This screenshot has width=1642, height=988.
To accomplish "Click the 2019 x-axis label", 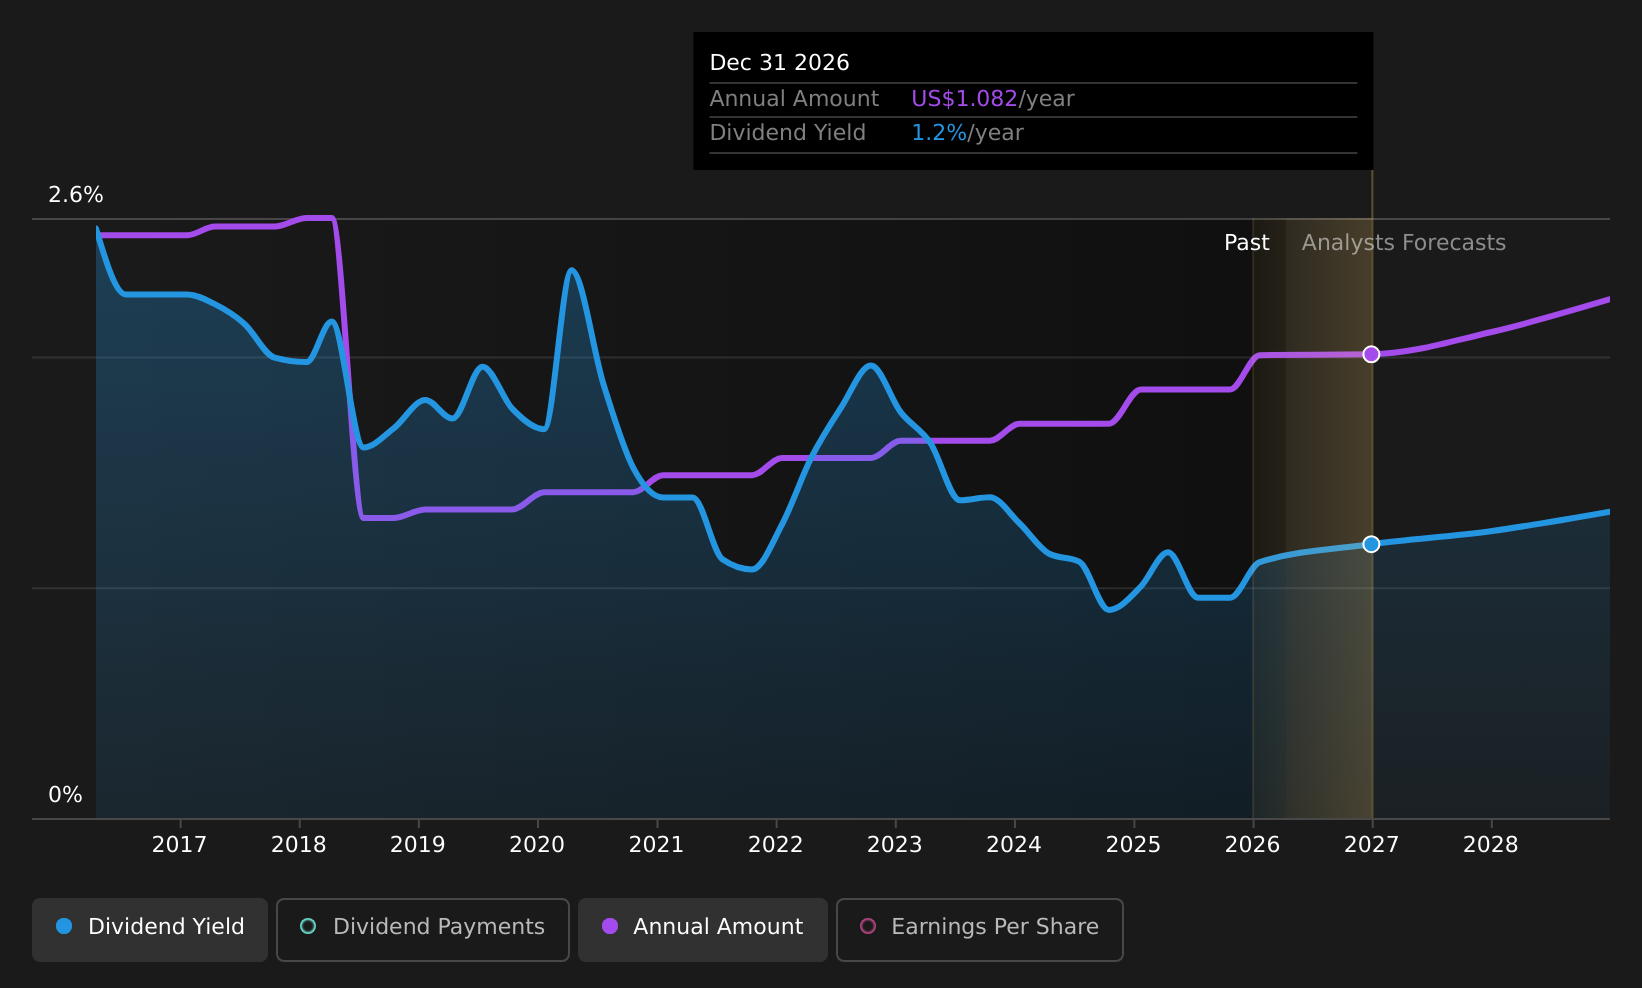I will coord(418,845).
